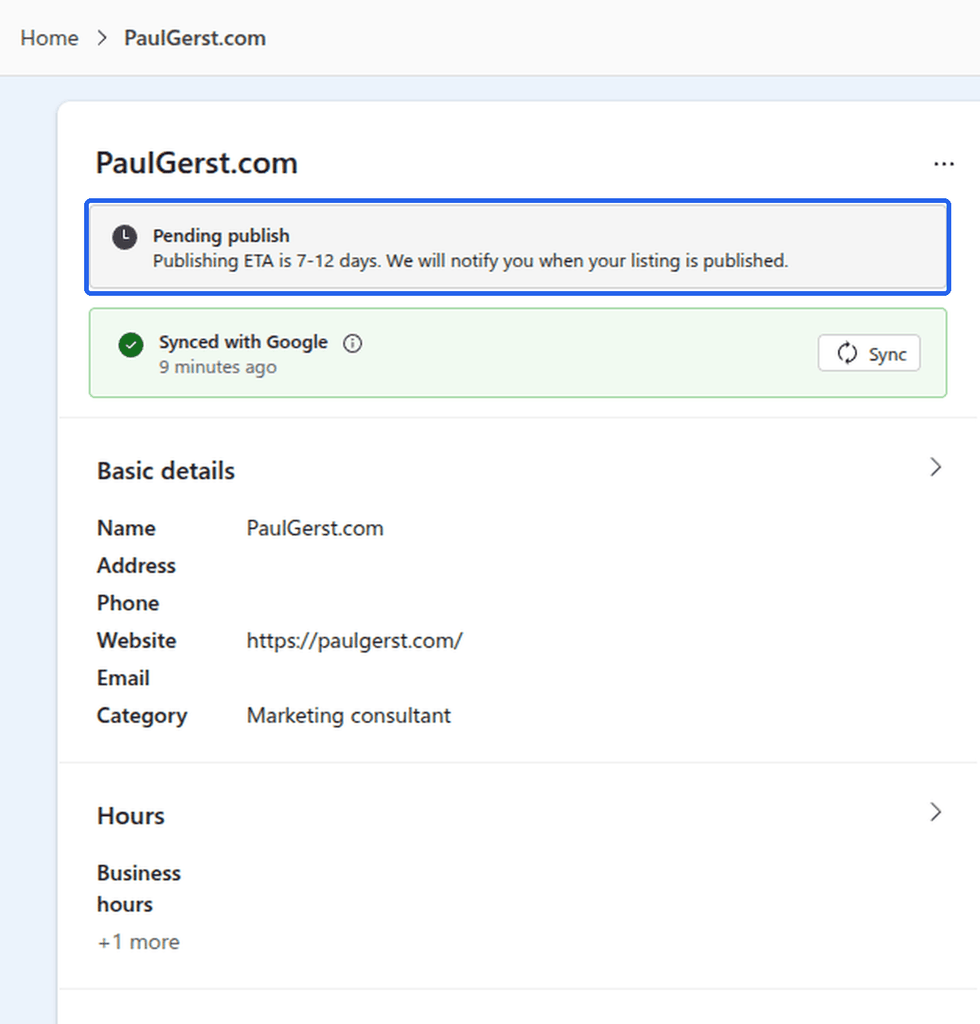Image resolution: width=980 pixels, height=1024 pixels.
Task: Click the breadcrumb separator chevron
Action: click(102, 38)
